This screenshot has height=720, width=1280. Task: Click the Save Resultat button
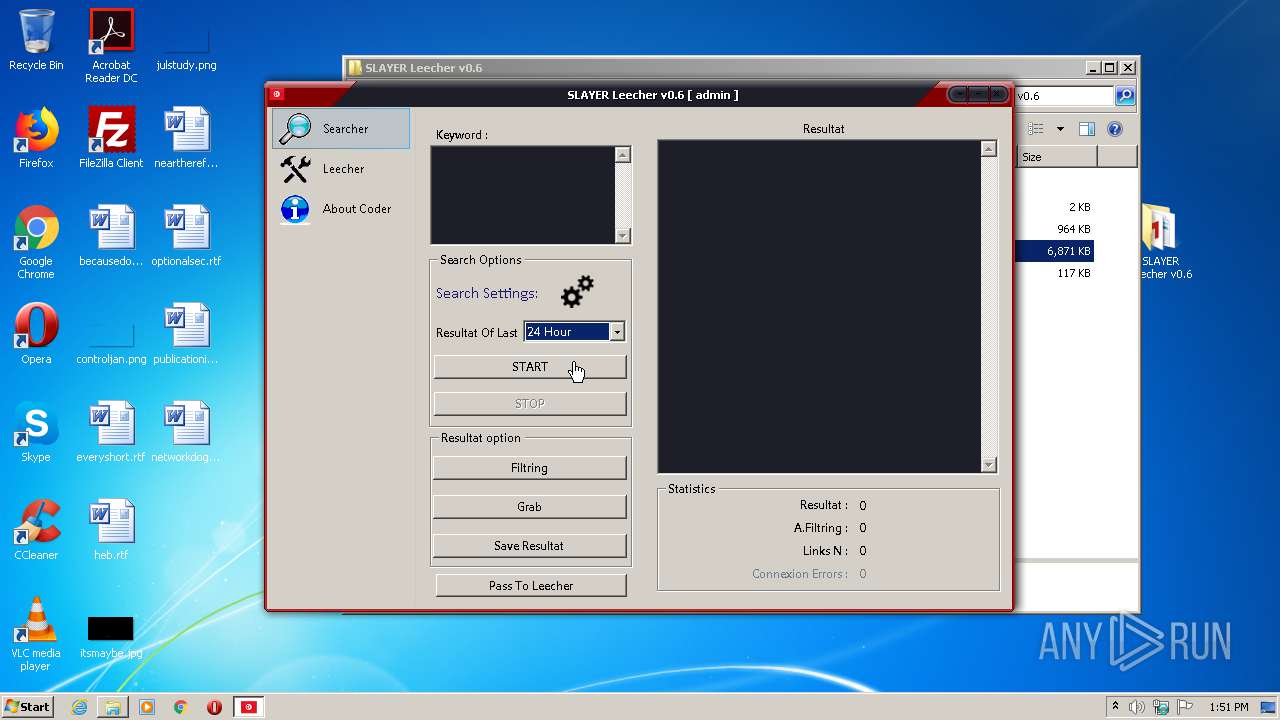529,546
